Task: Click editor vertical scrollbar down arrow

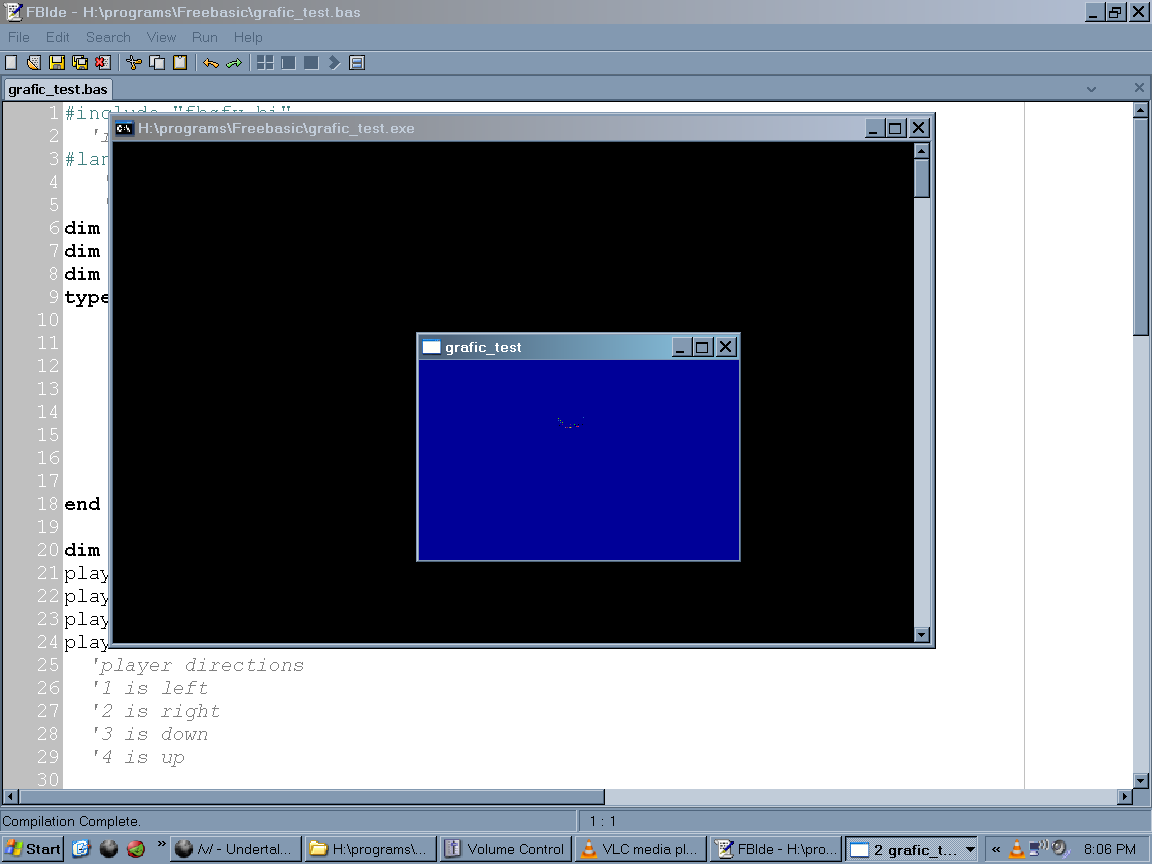Action: tap(1140, 780)
